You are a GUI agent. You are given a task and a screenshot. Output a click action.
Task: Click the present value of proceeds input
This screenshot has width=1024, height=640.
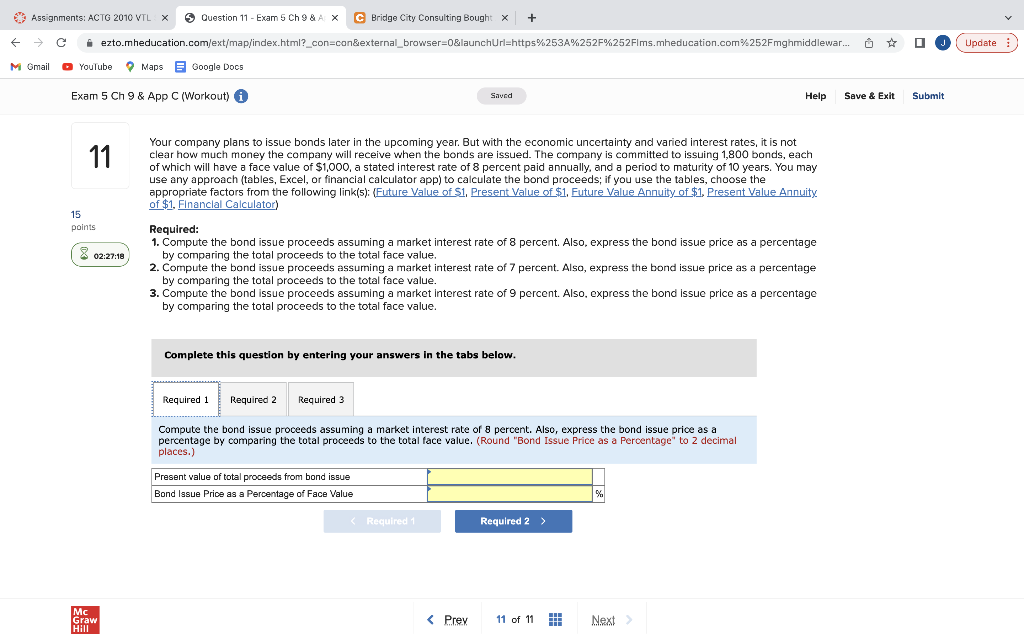(509, 477)
